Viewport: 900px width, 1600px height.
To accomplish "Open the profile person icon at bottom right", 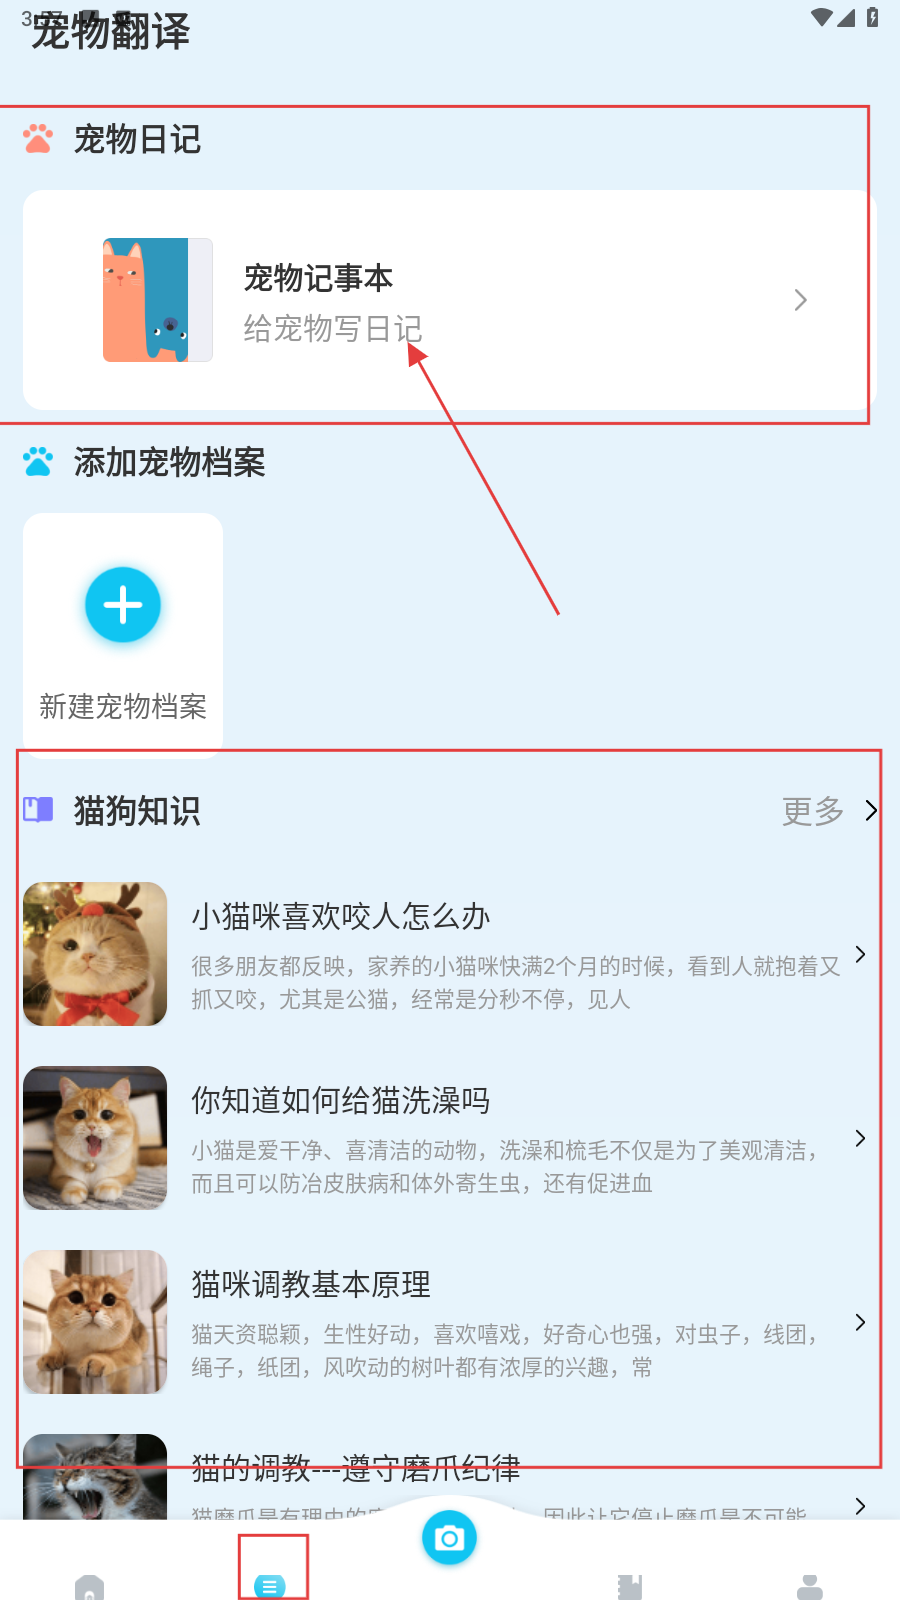I will (810, 1587).
